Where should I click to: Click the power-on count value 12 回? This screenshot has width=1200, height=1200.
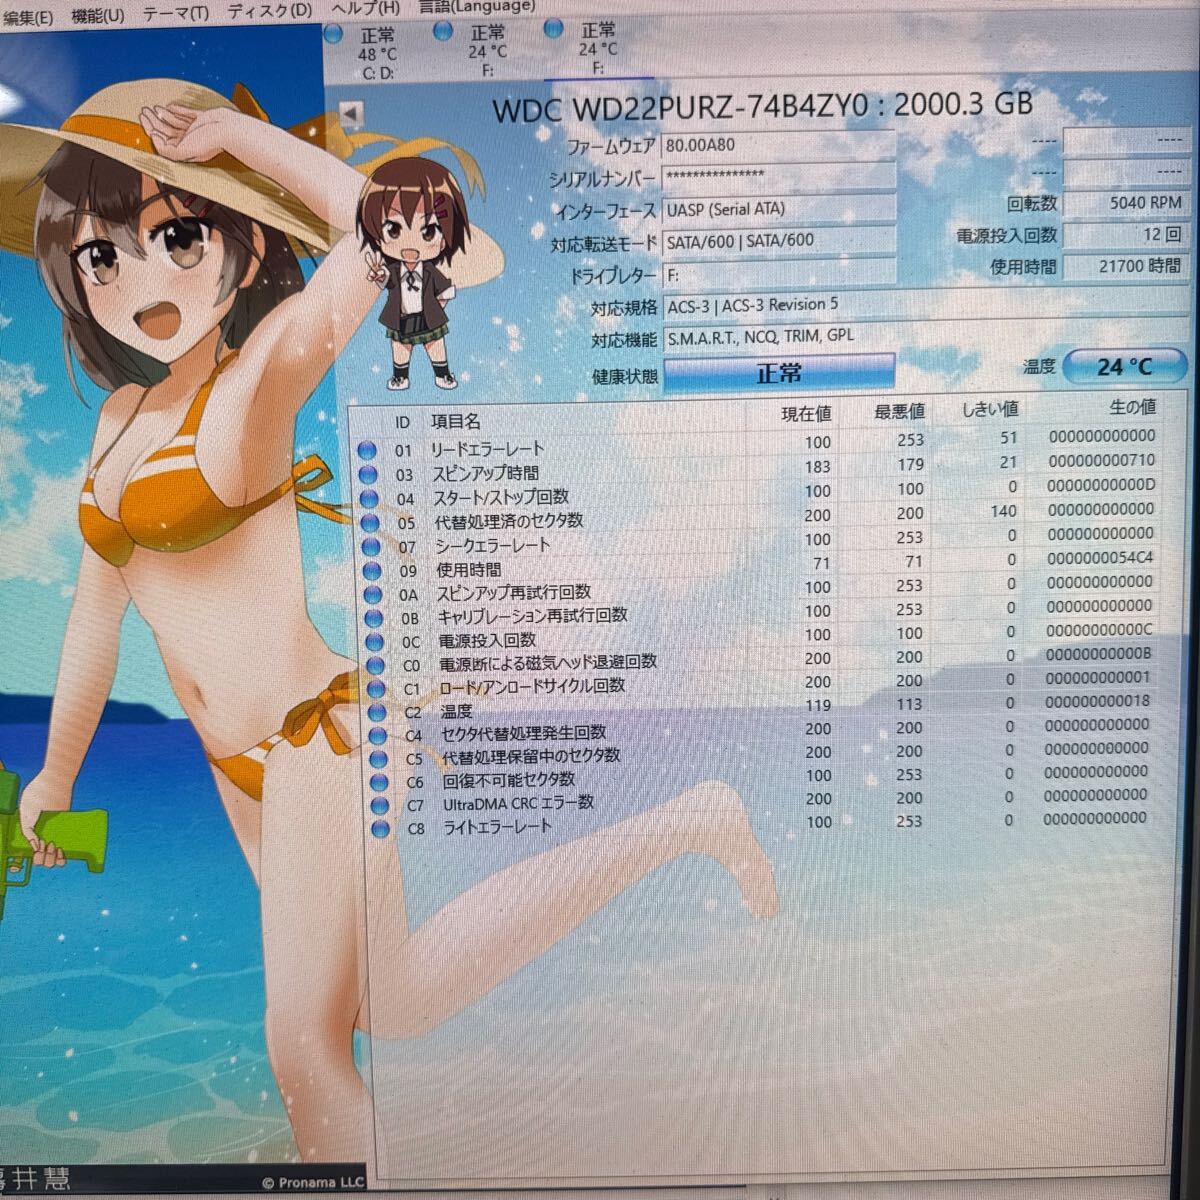(1126, 234)
